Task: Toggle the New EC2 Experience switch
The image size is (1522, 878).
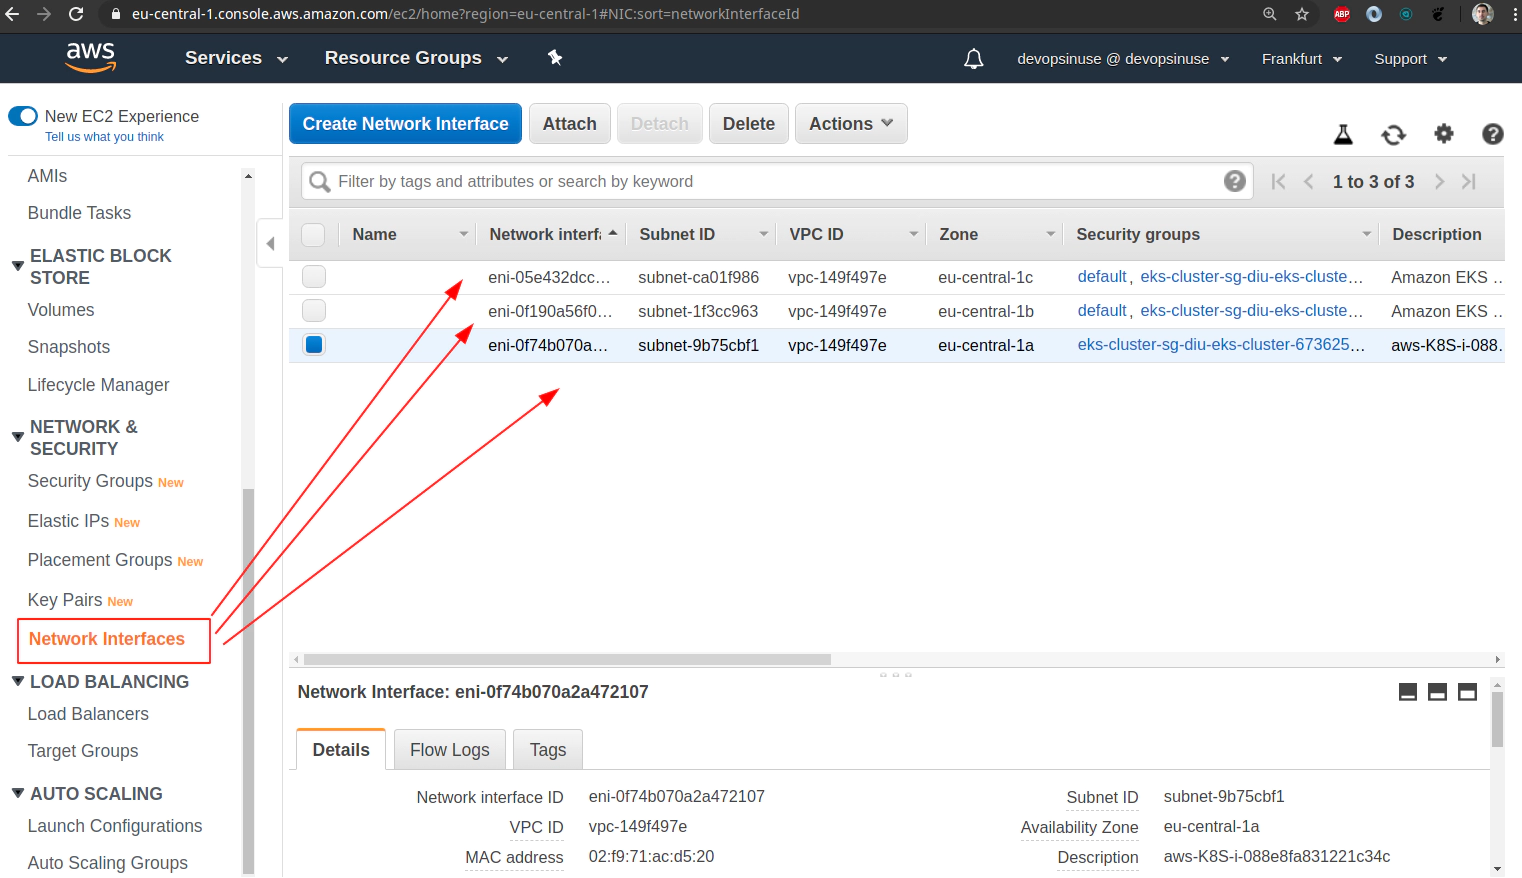Action: tap(23, 116)
